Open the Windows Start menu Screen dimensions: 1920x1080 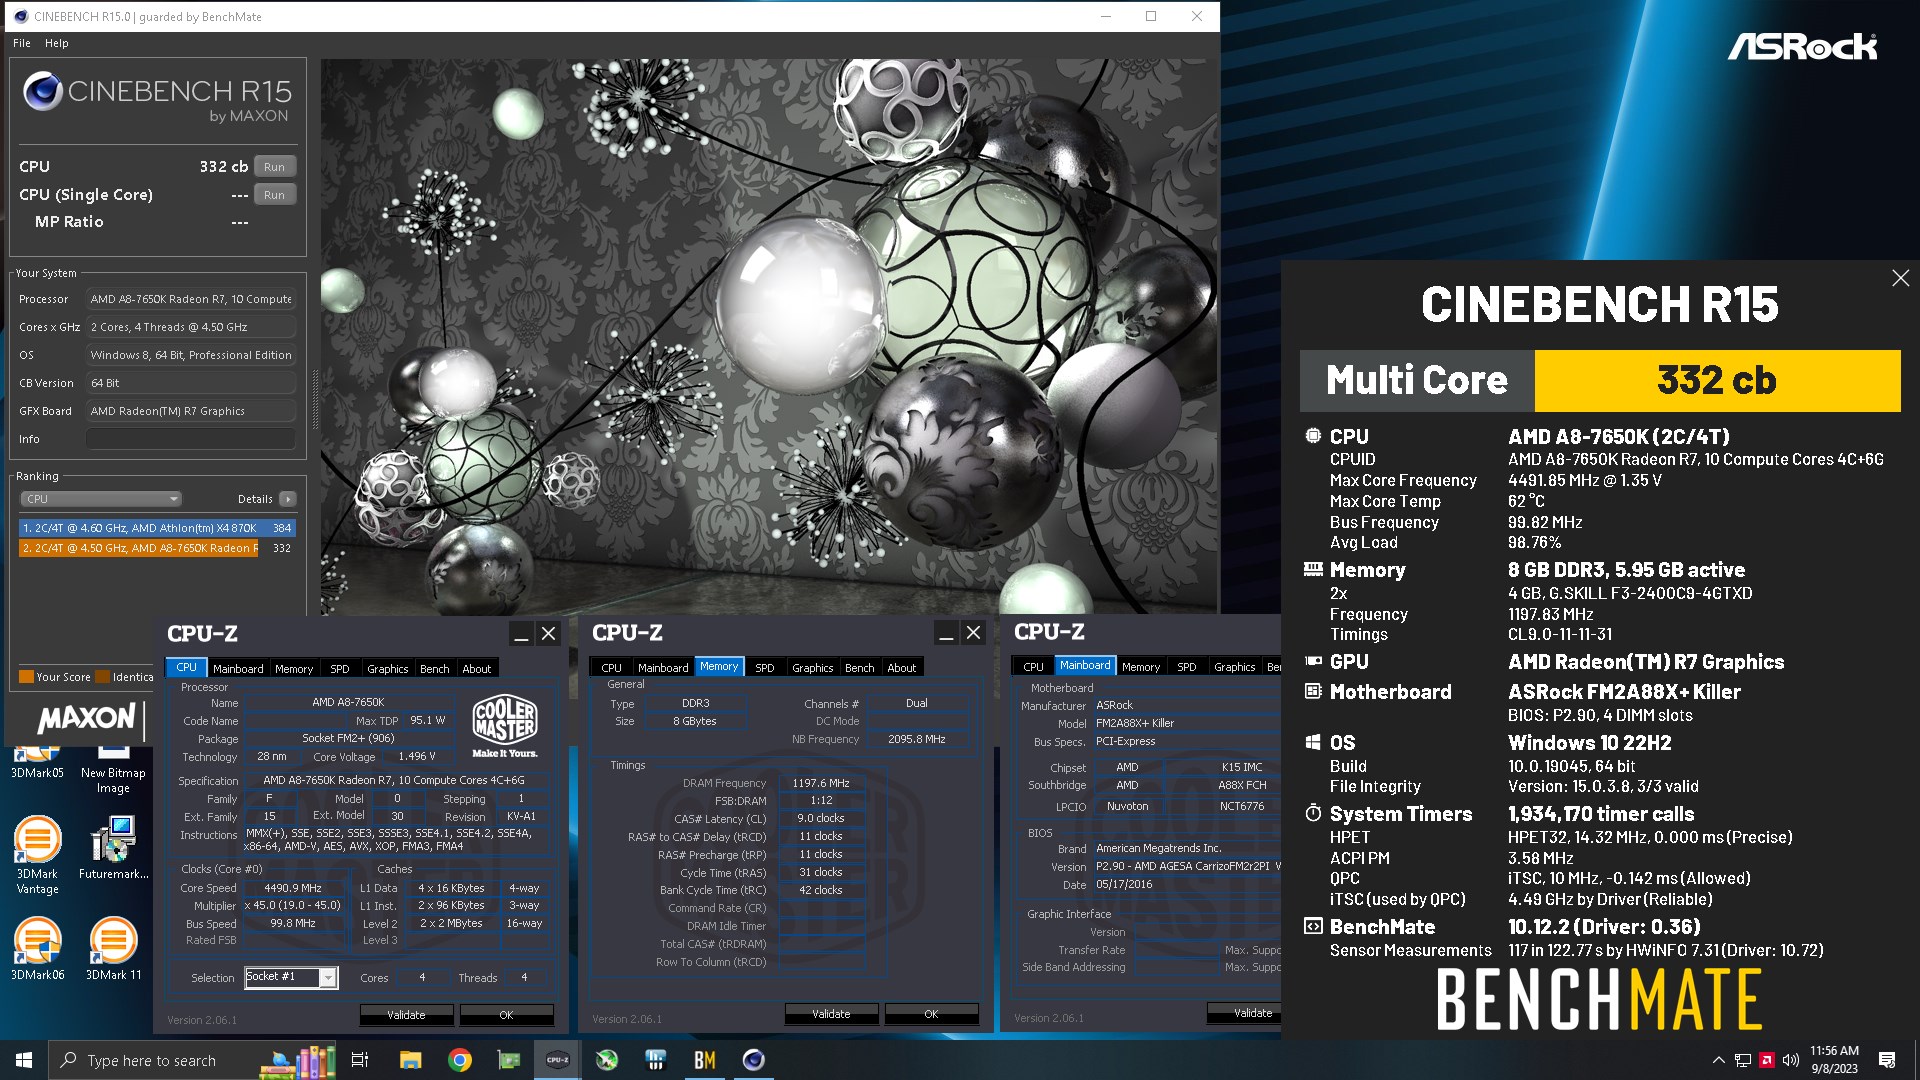click(x=24, y=1060)
